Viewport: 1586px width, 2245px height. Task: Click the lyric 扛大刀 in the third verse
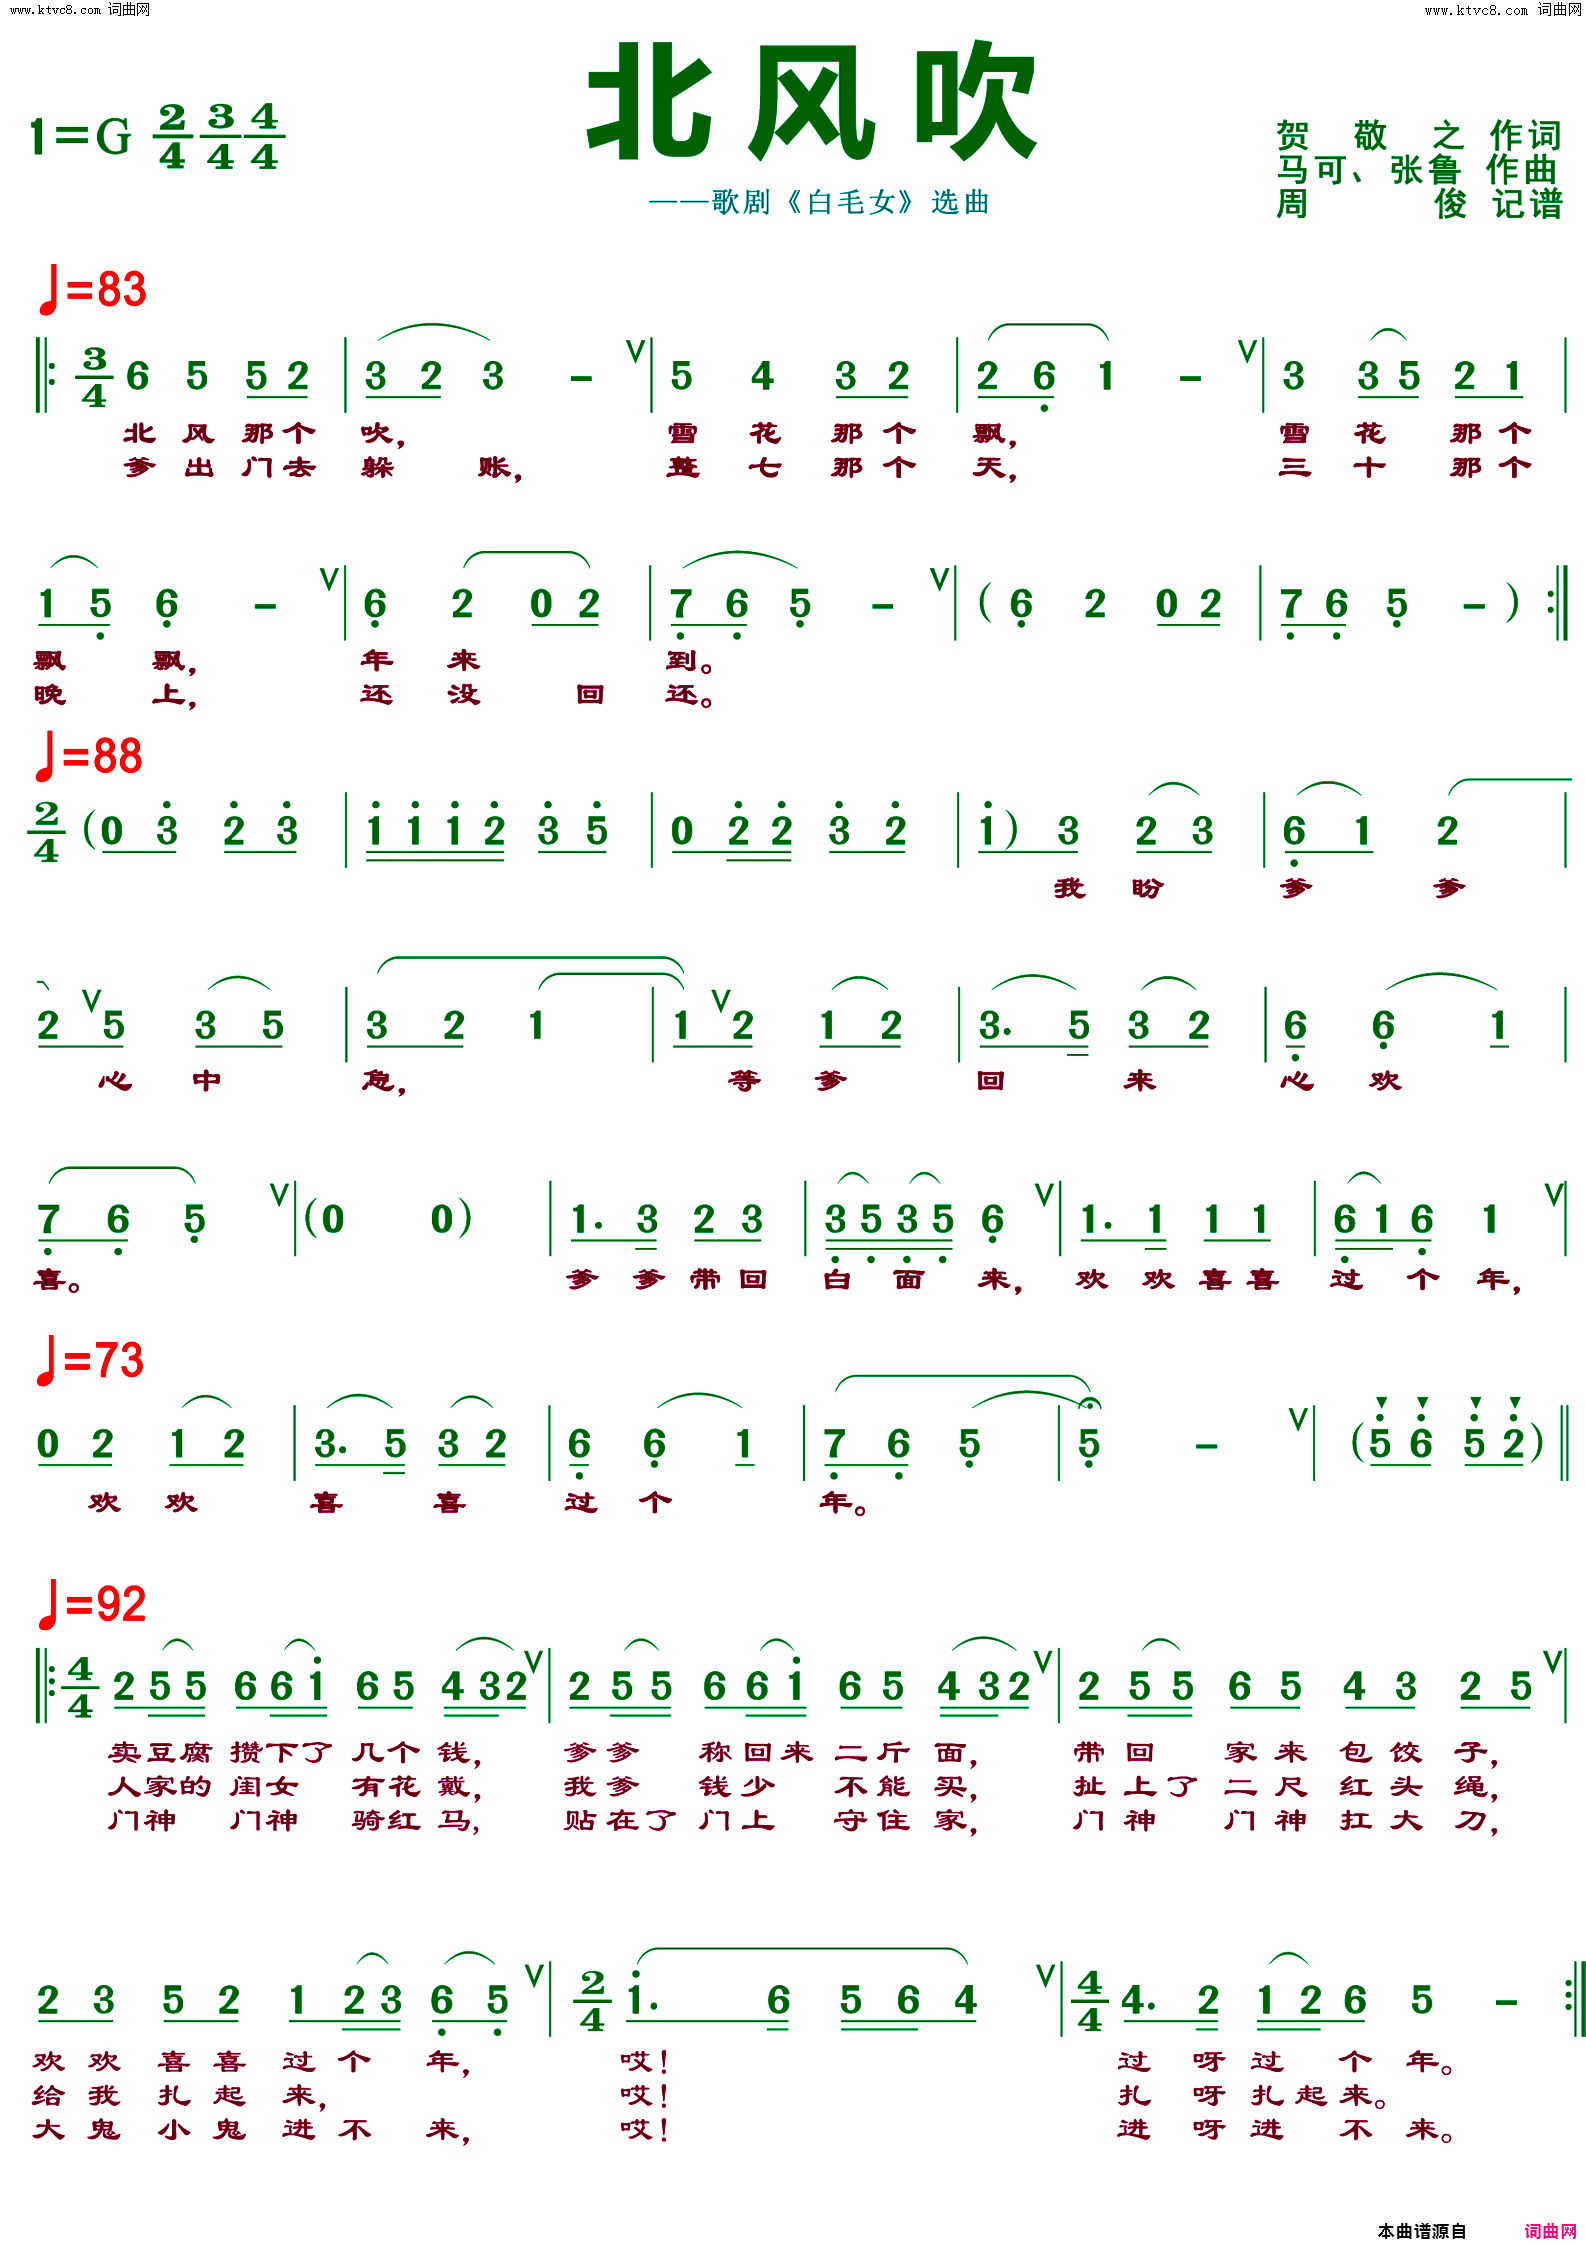(1413, 1820)
